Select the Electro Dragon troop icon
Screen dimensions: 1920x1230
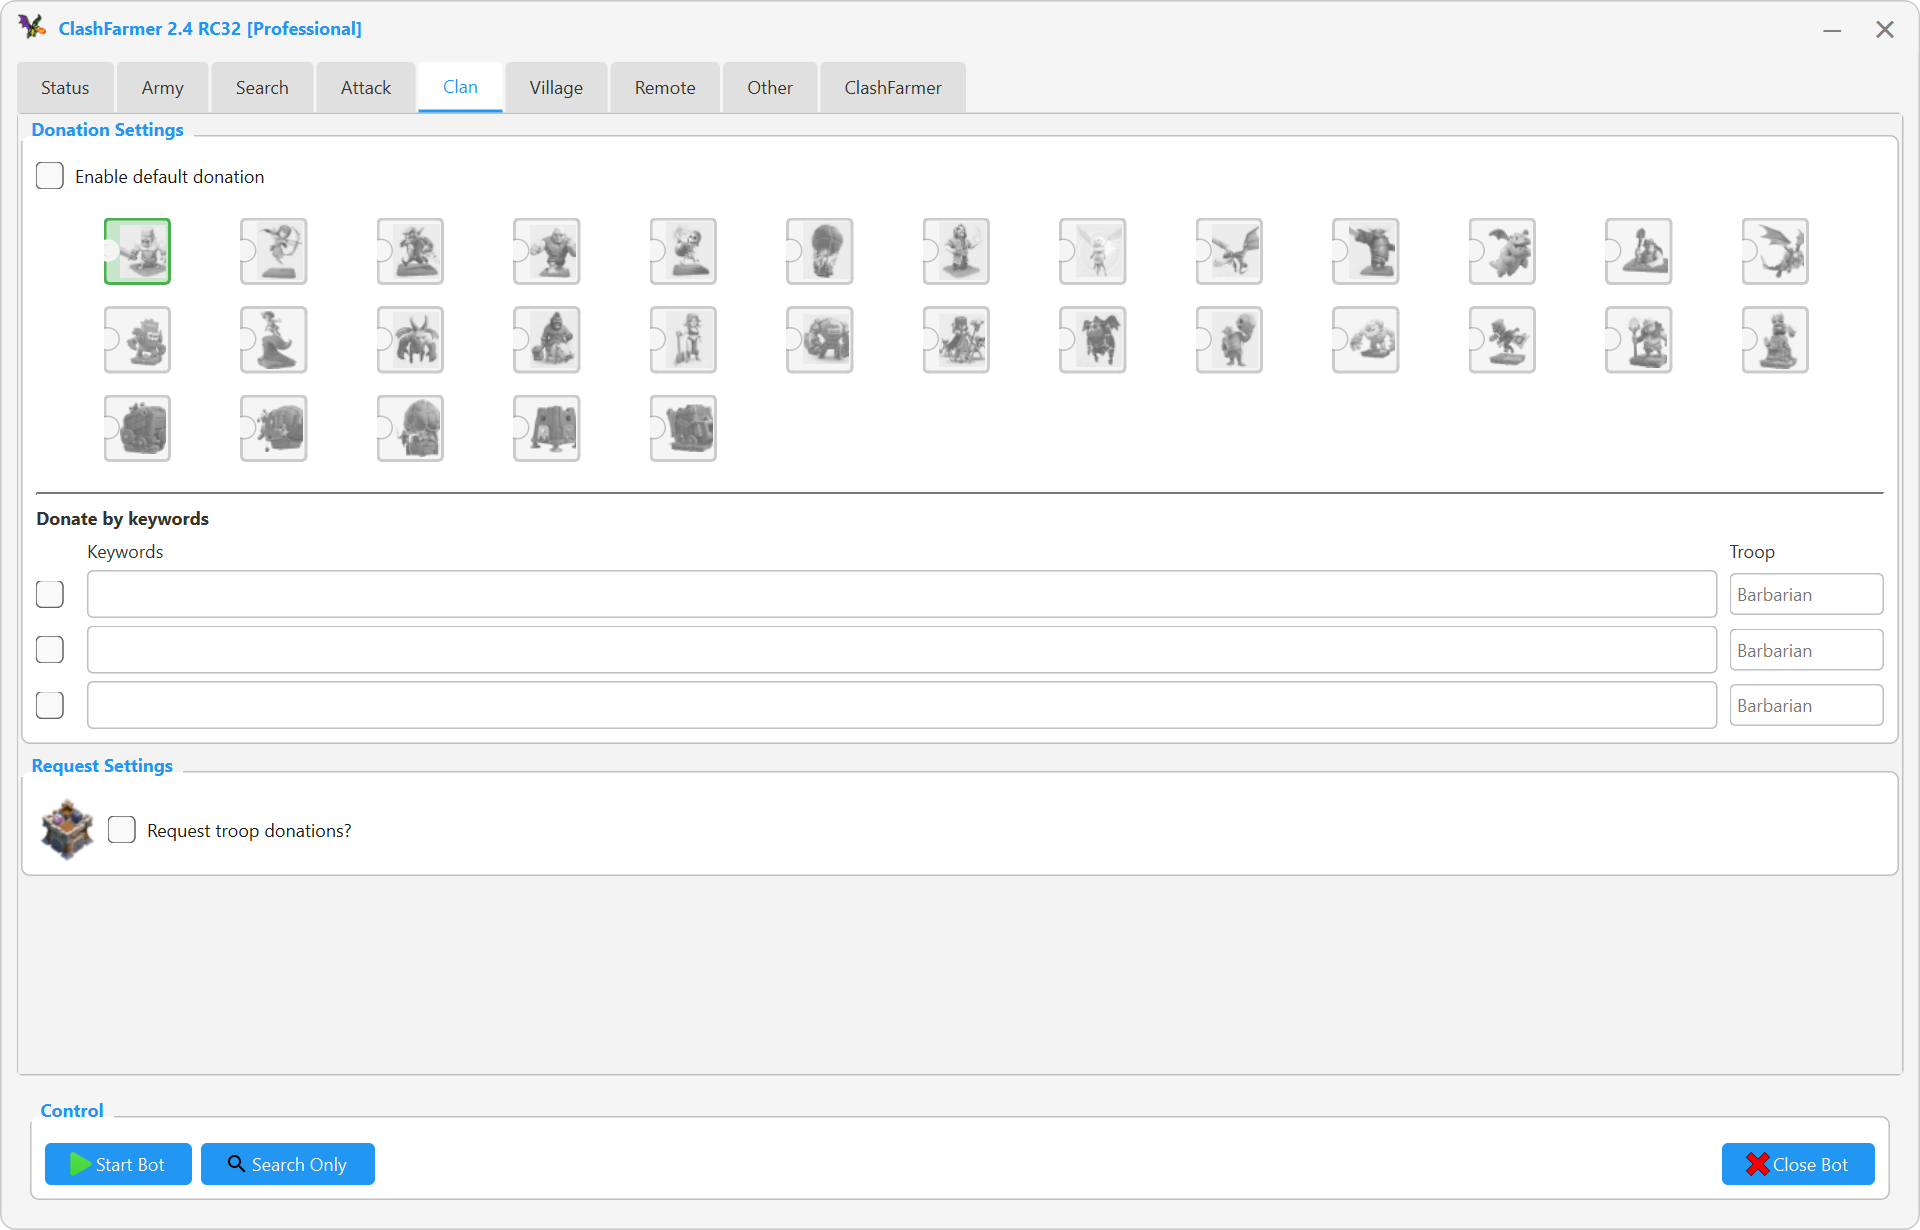[x=1775, y=251]
